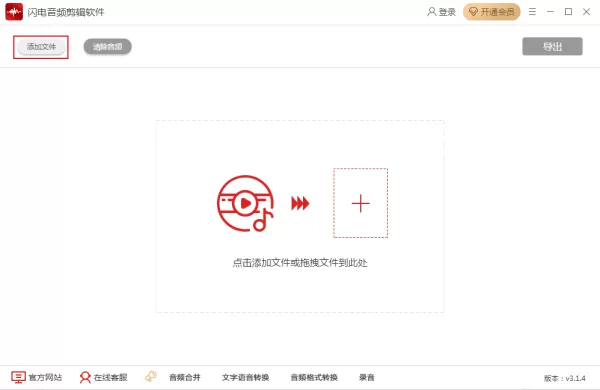This screenshot has width=600, height=390.
Task: Click the red film and music disc icon
Action: 245,204
